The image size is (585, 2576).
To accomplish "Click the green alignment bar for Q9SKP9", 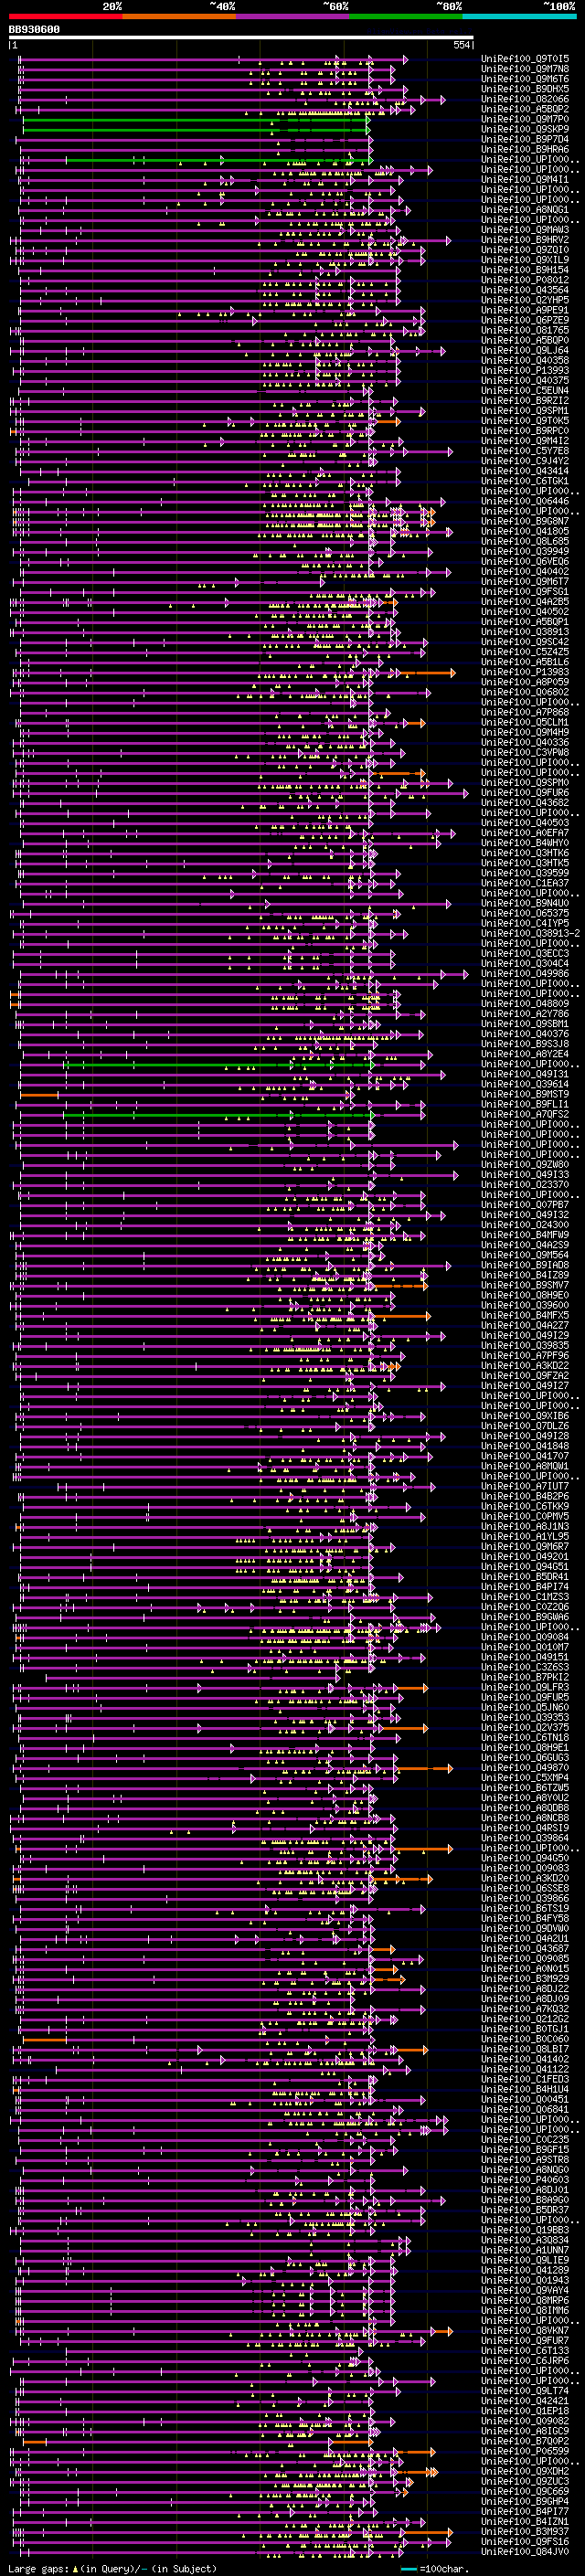I will (x=196, y=130).
